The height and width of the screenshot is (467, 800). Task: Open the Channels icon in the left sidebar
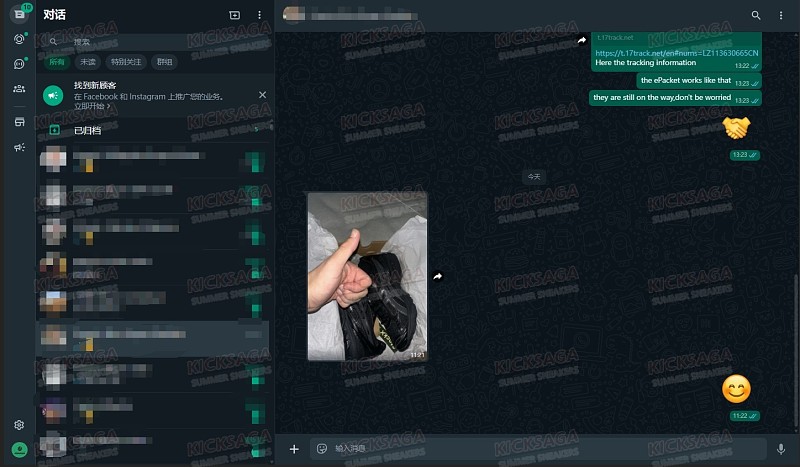(19, 64)
